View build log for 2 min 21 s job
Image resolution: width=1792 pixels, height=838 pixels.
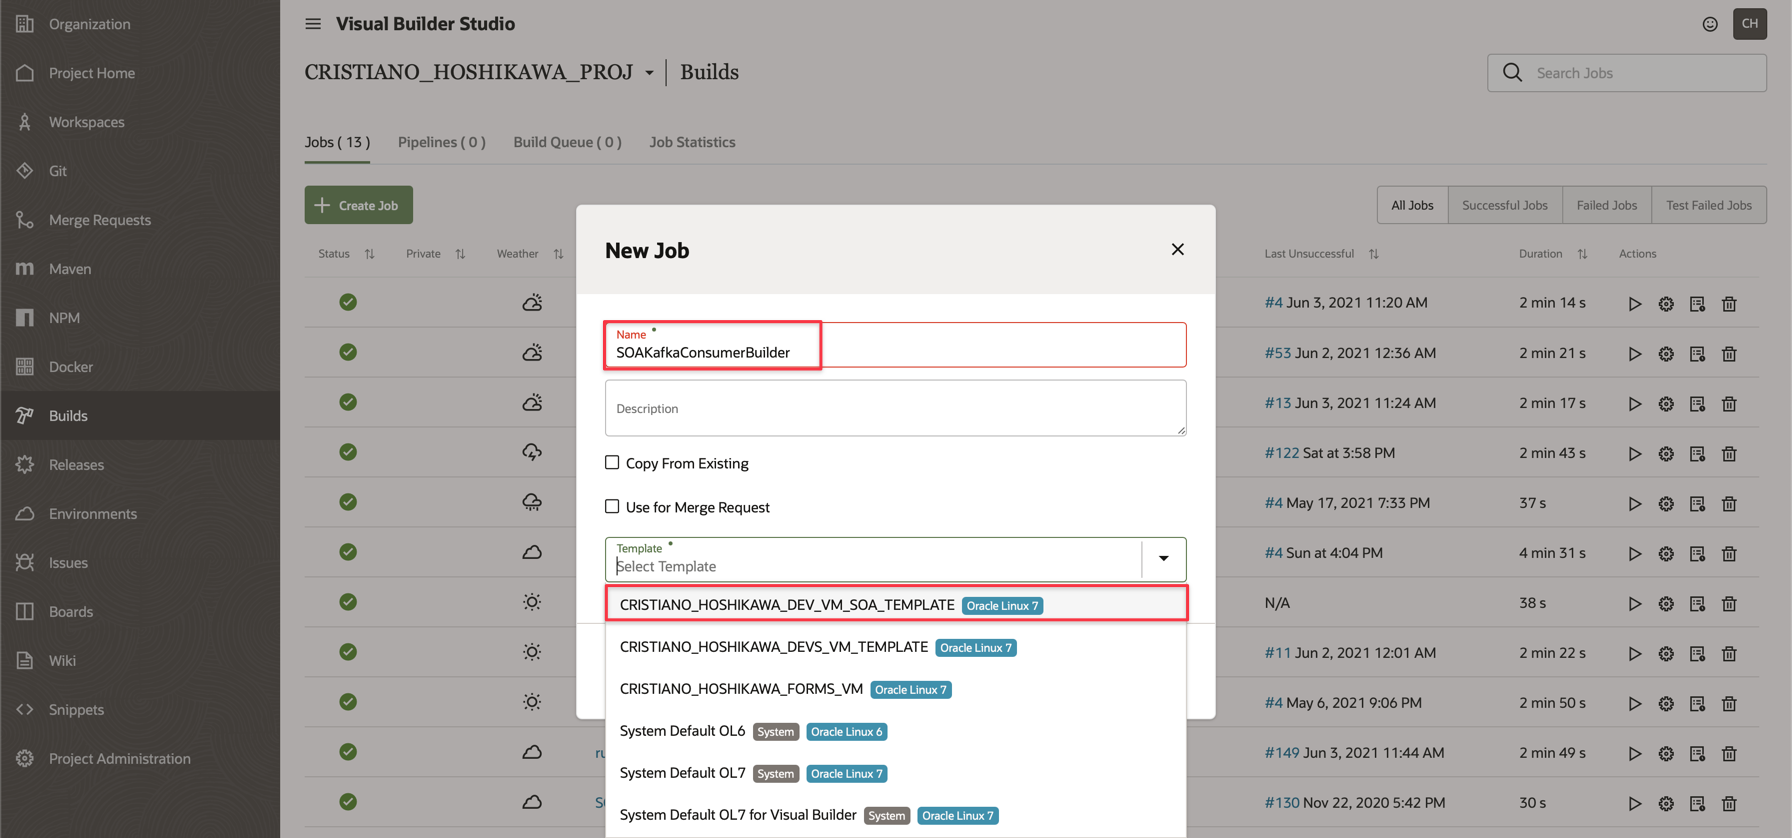pos(1697,354)
